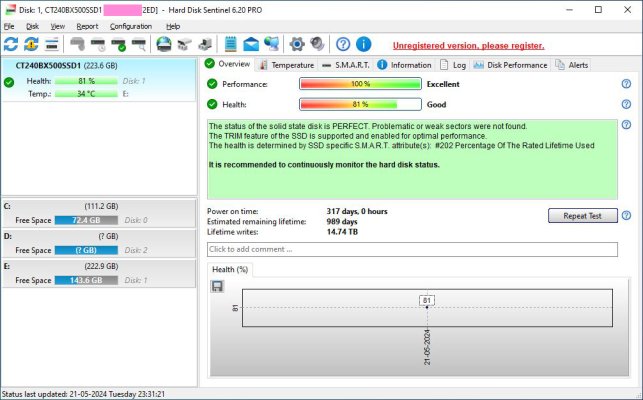Click the network computers globe icon
The width and height of the screenshot is (643, 400).
click(271, 44)
